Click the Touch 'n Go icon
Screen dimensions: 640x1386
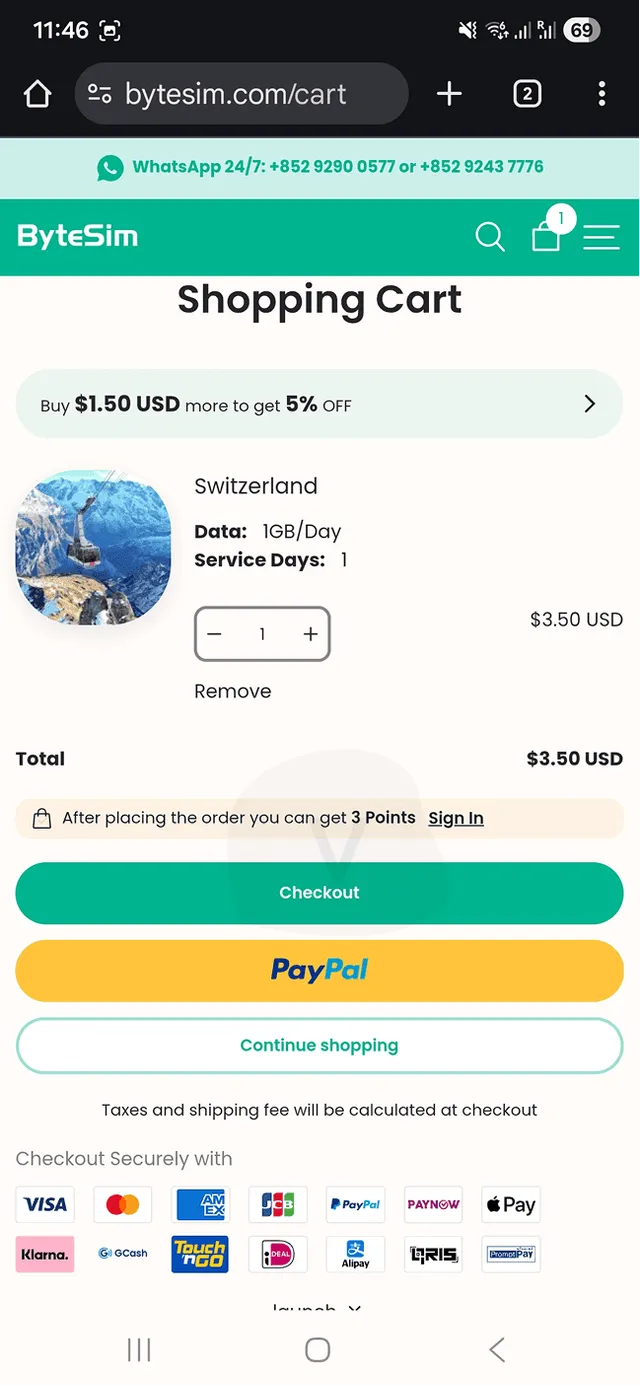coord(199,1254)
